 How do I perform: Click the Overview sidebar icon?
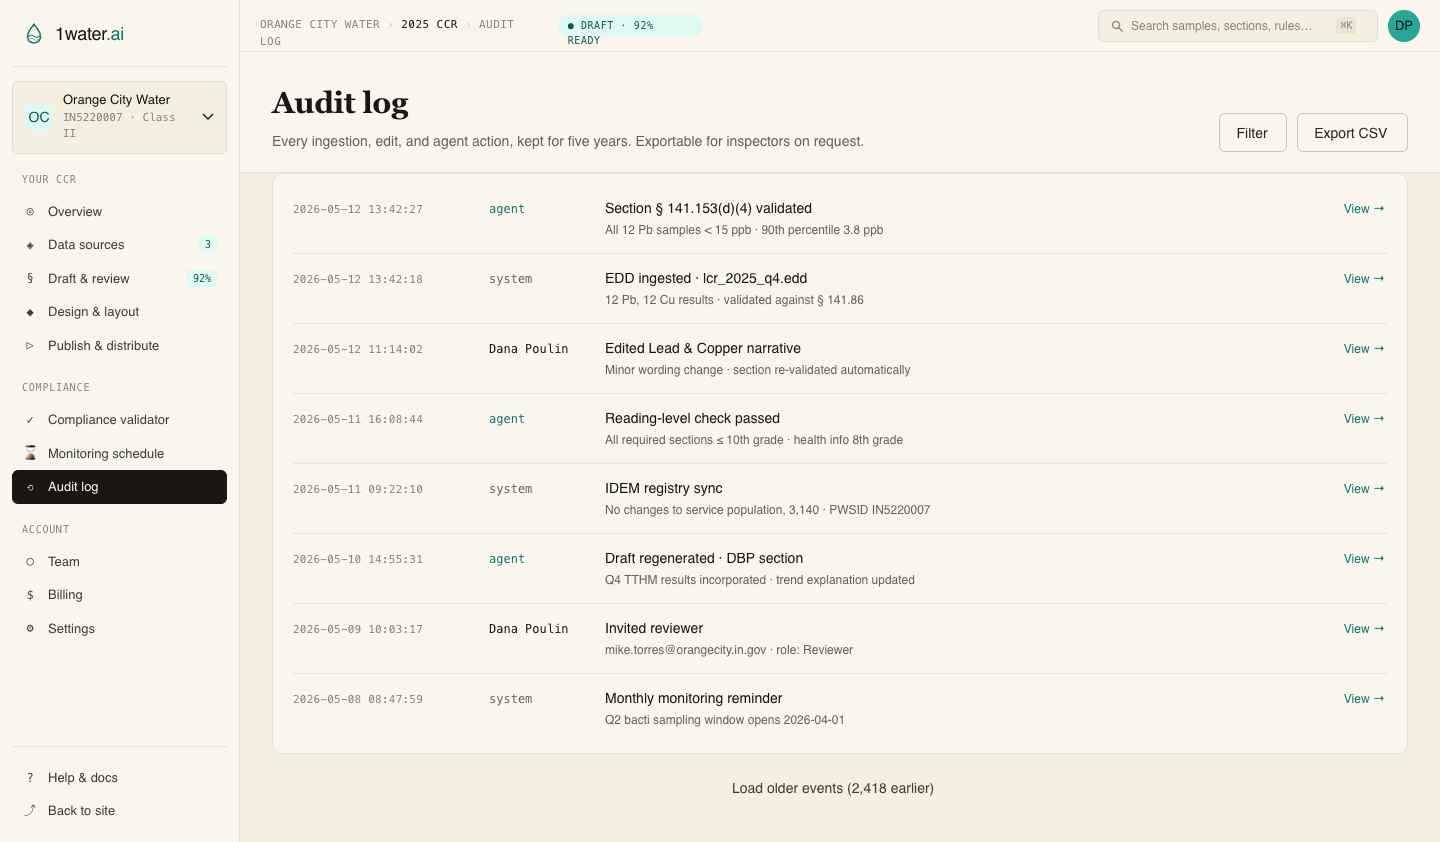tap(30, 212)
